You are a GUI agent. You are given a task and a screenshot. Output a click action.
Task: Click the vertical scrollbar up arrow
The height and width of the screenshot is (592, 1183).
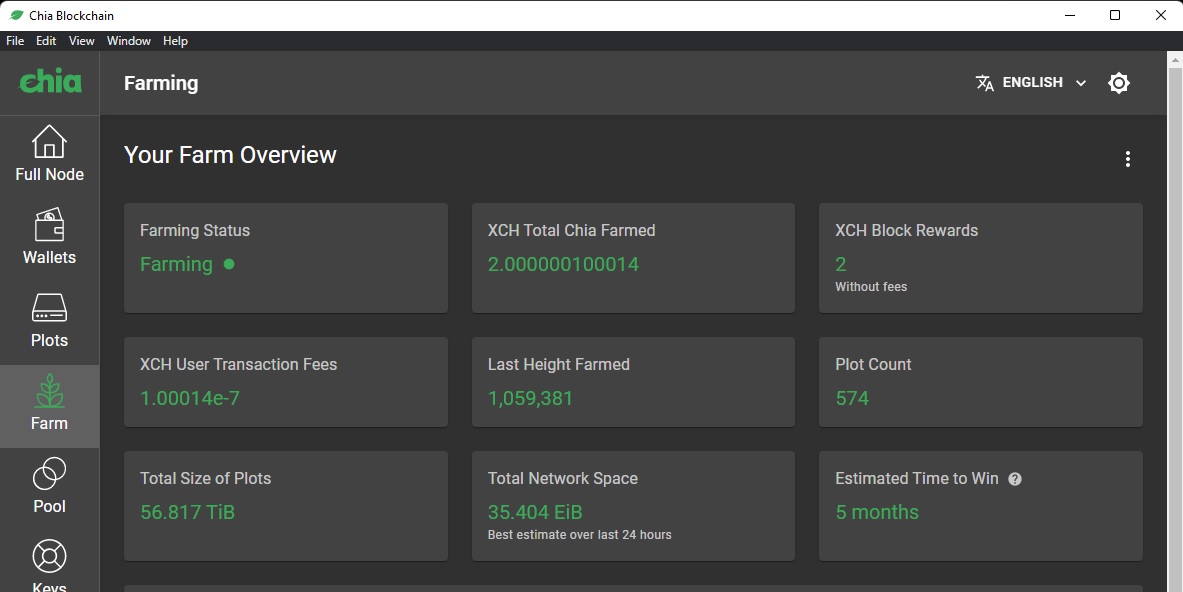pos(1175,59)
